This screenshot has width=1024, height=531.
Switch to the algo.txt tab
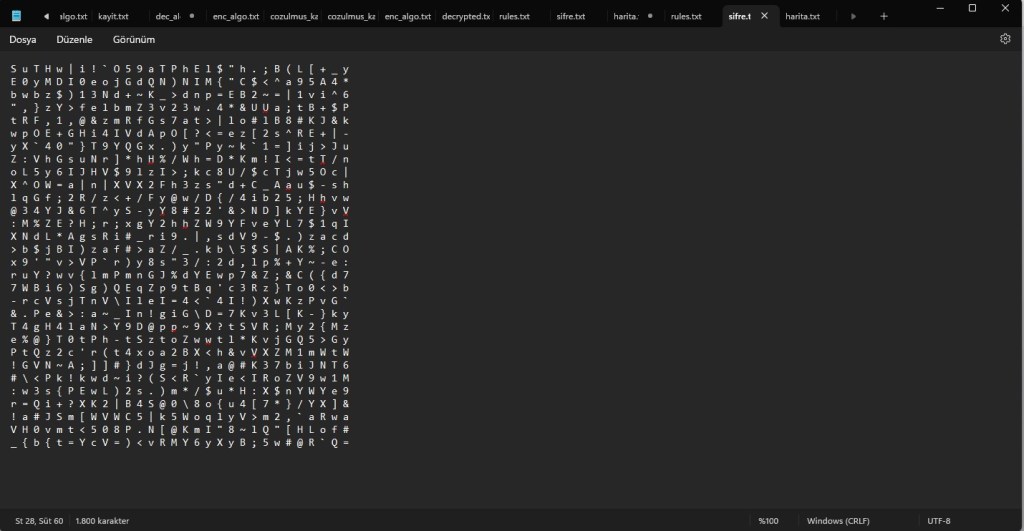[74, 17]
